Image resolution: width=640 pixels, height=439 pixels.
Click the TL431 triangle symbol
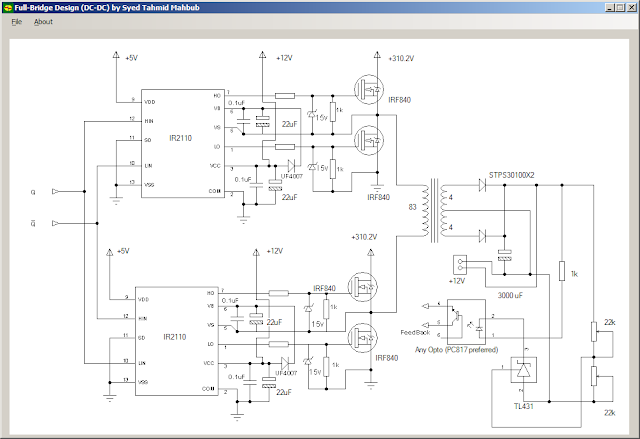tap(523, 370)
